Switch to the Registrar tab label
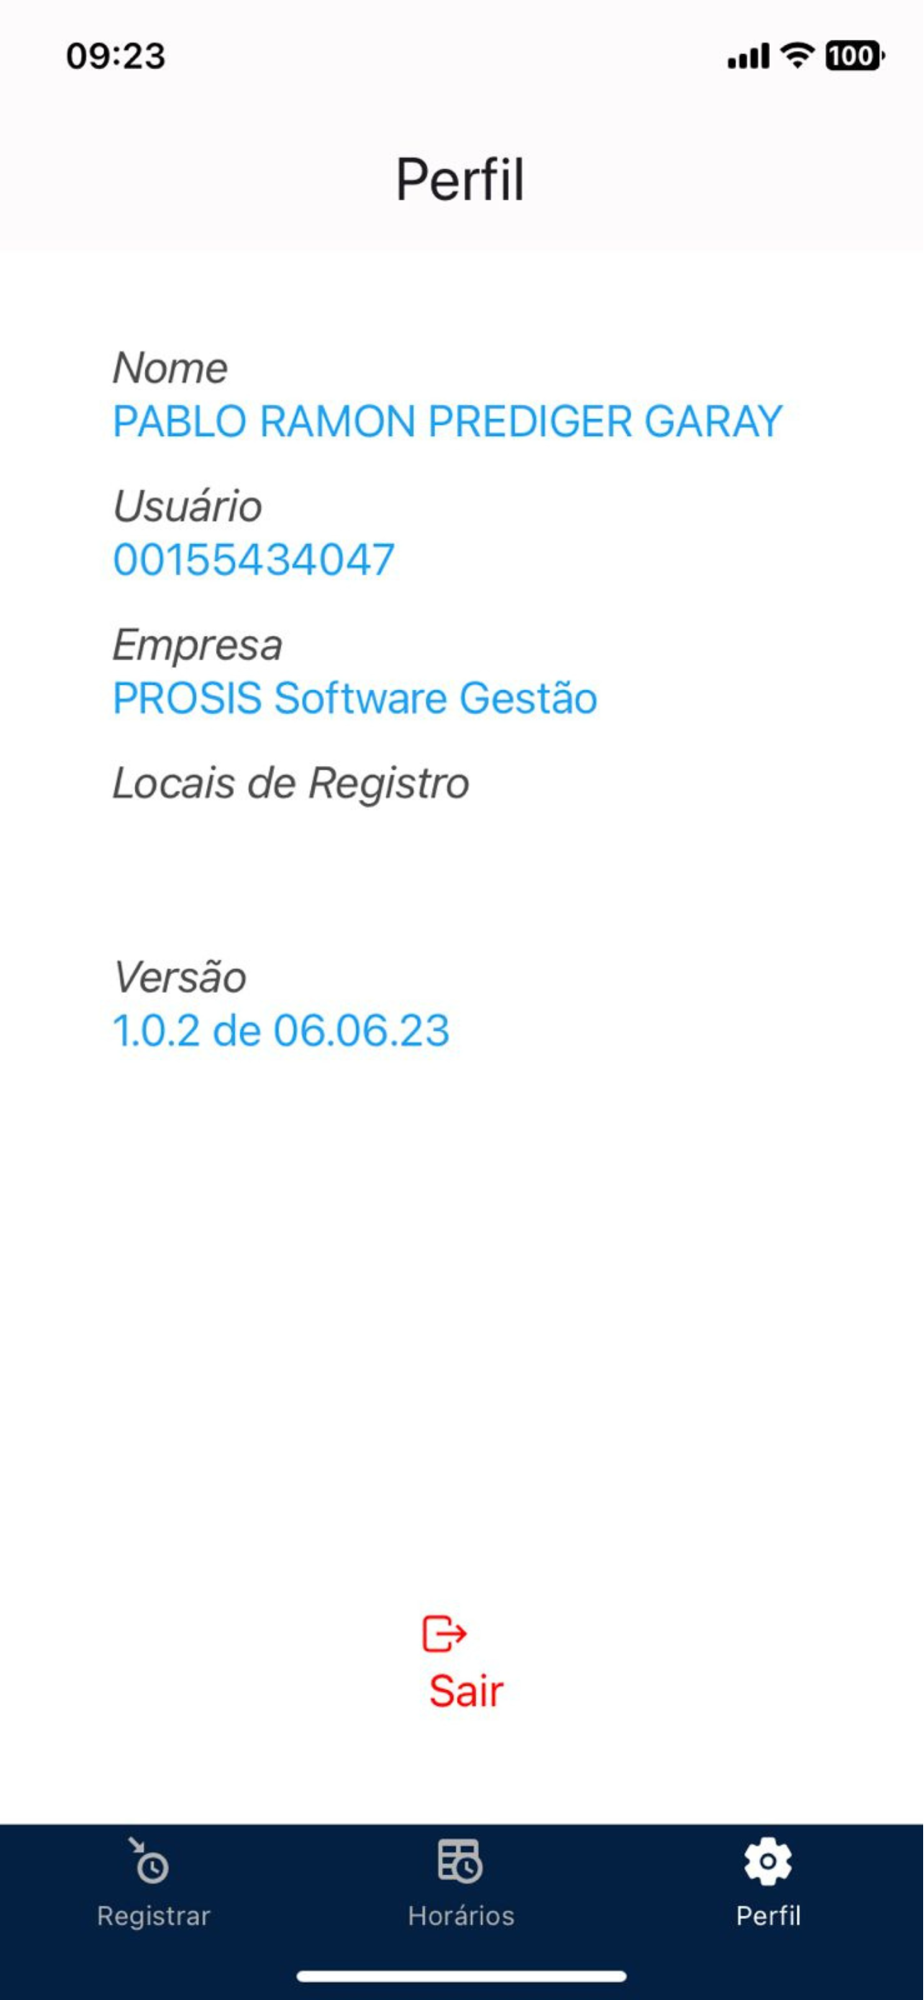The image size is (924, 2000). point(153,1915)
